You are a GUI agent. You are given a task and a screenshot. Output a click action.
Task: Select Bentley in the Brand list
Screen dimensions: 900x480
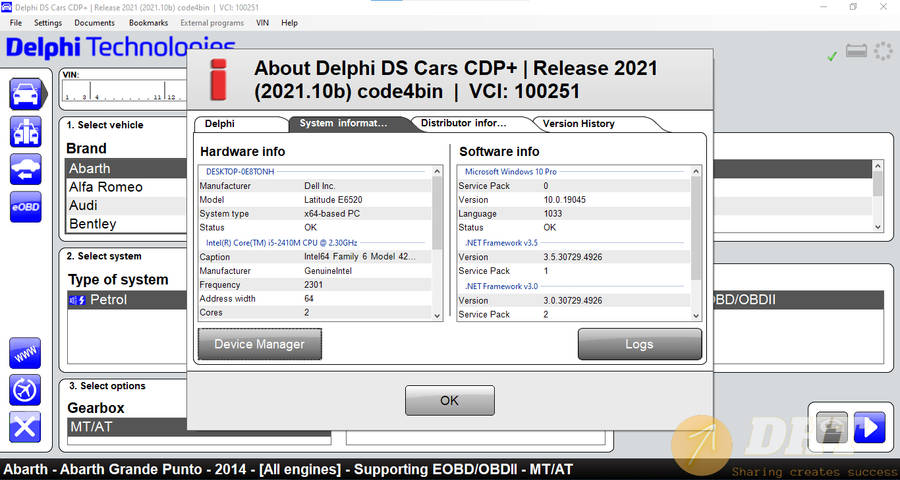[126, 223]
